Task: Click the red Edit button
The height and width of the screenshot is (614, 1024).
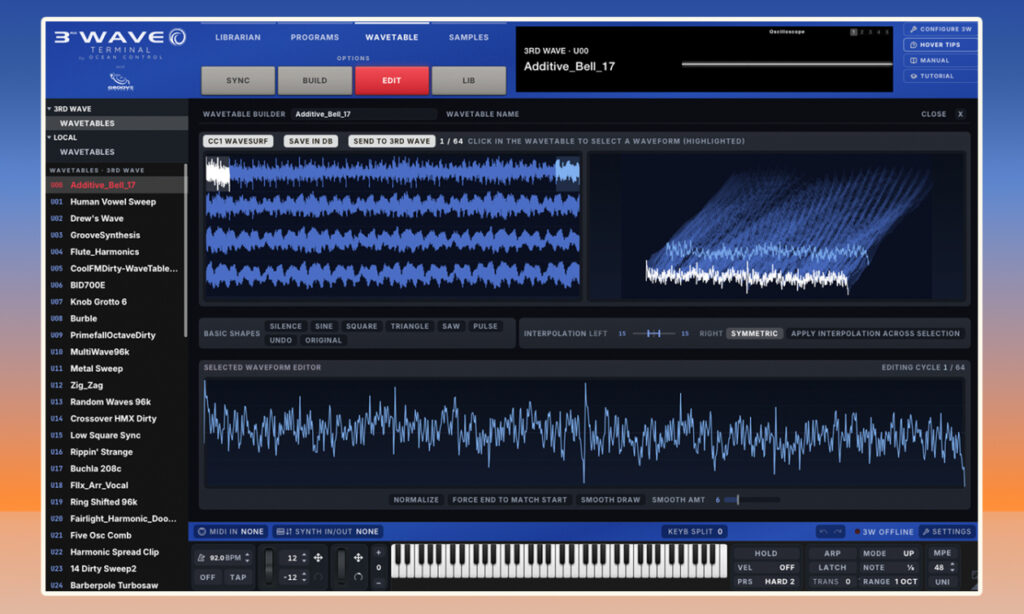Action: click(x=392, y=80)
